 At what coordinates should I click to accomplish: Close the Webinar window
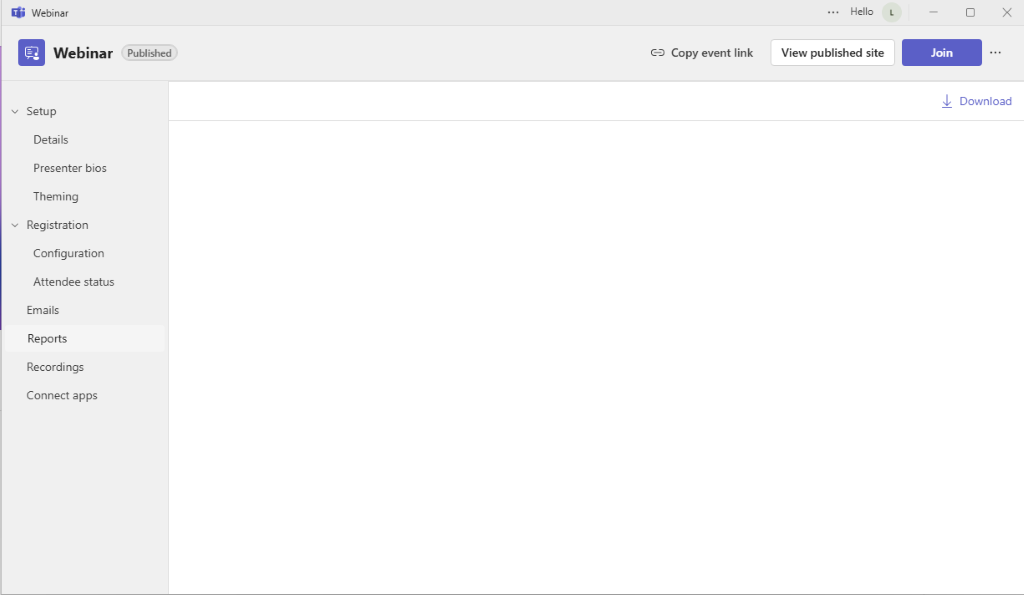(x=1007, y=12)
